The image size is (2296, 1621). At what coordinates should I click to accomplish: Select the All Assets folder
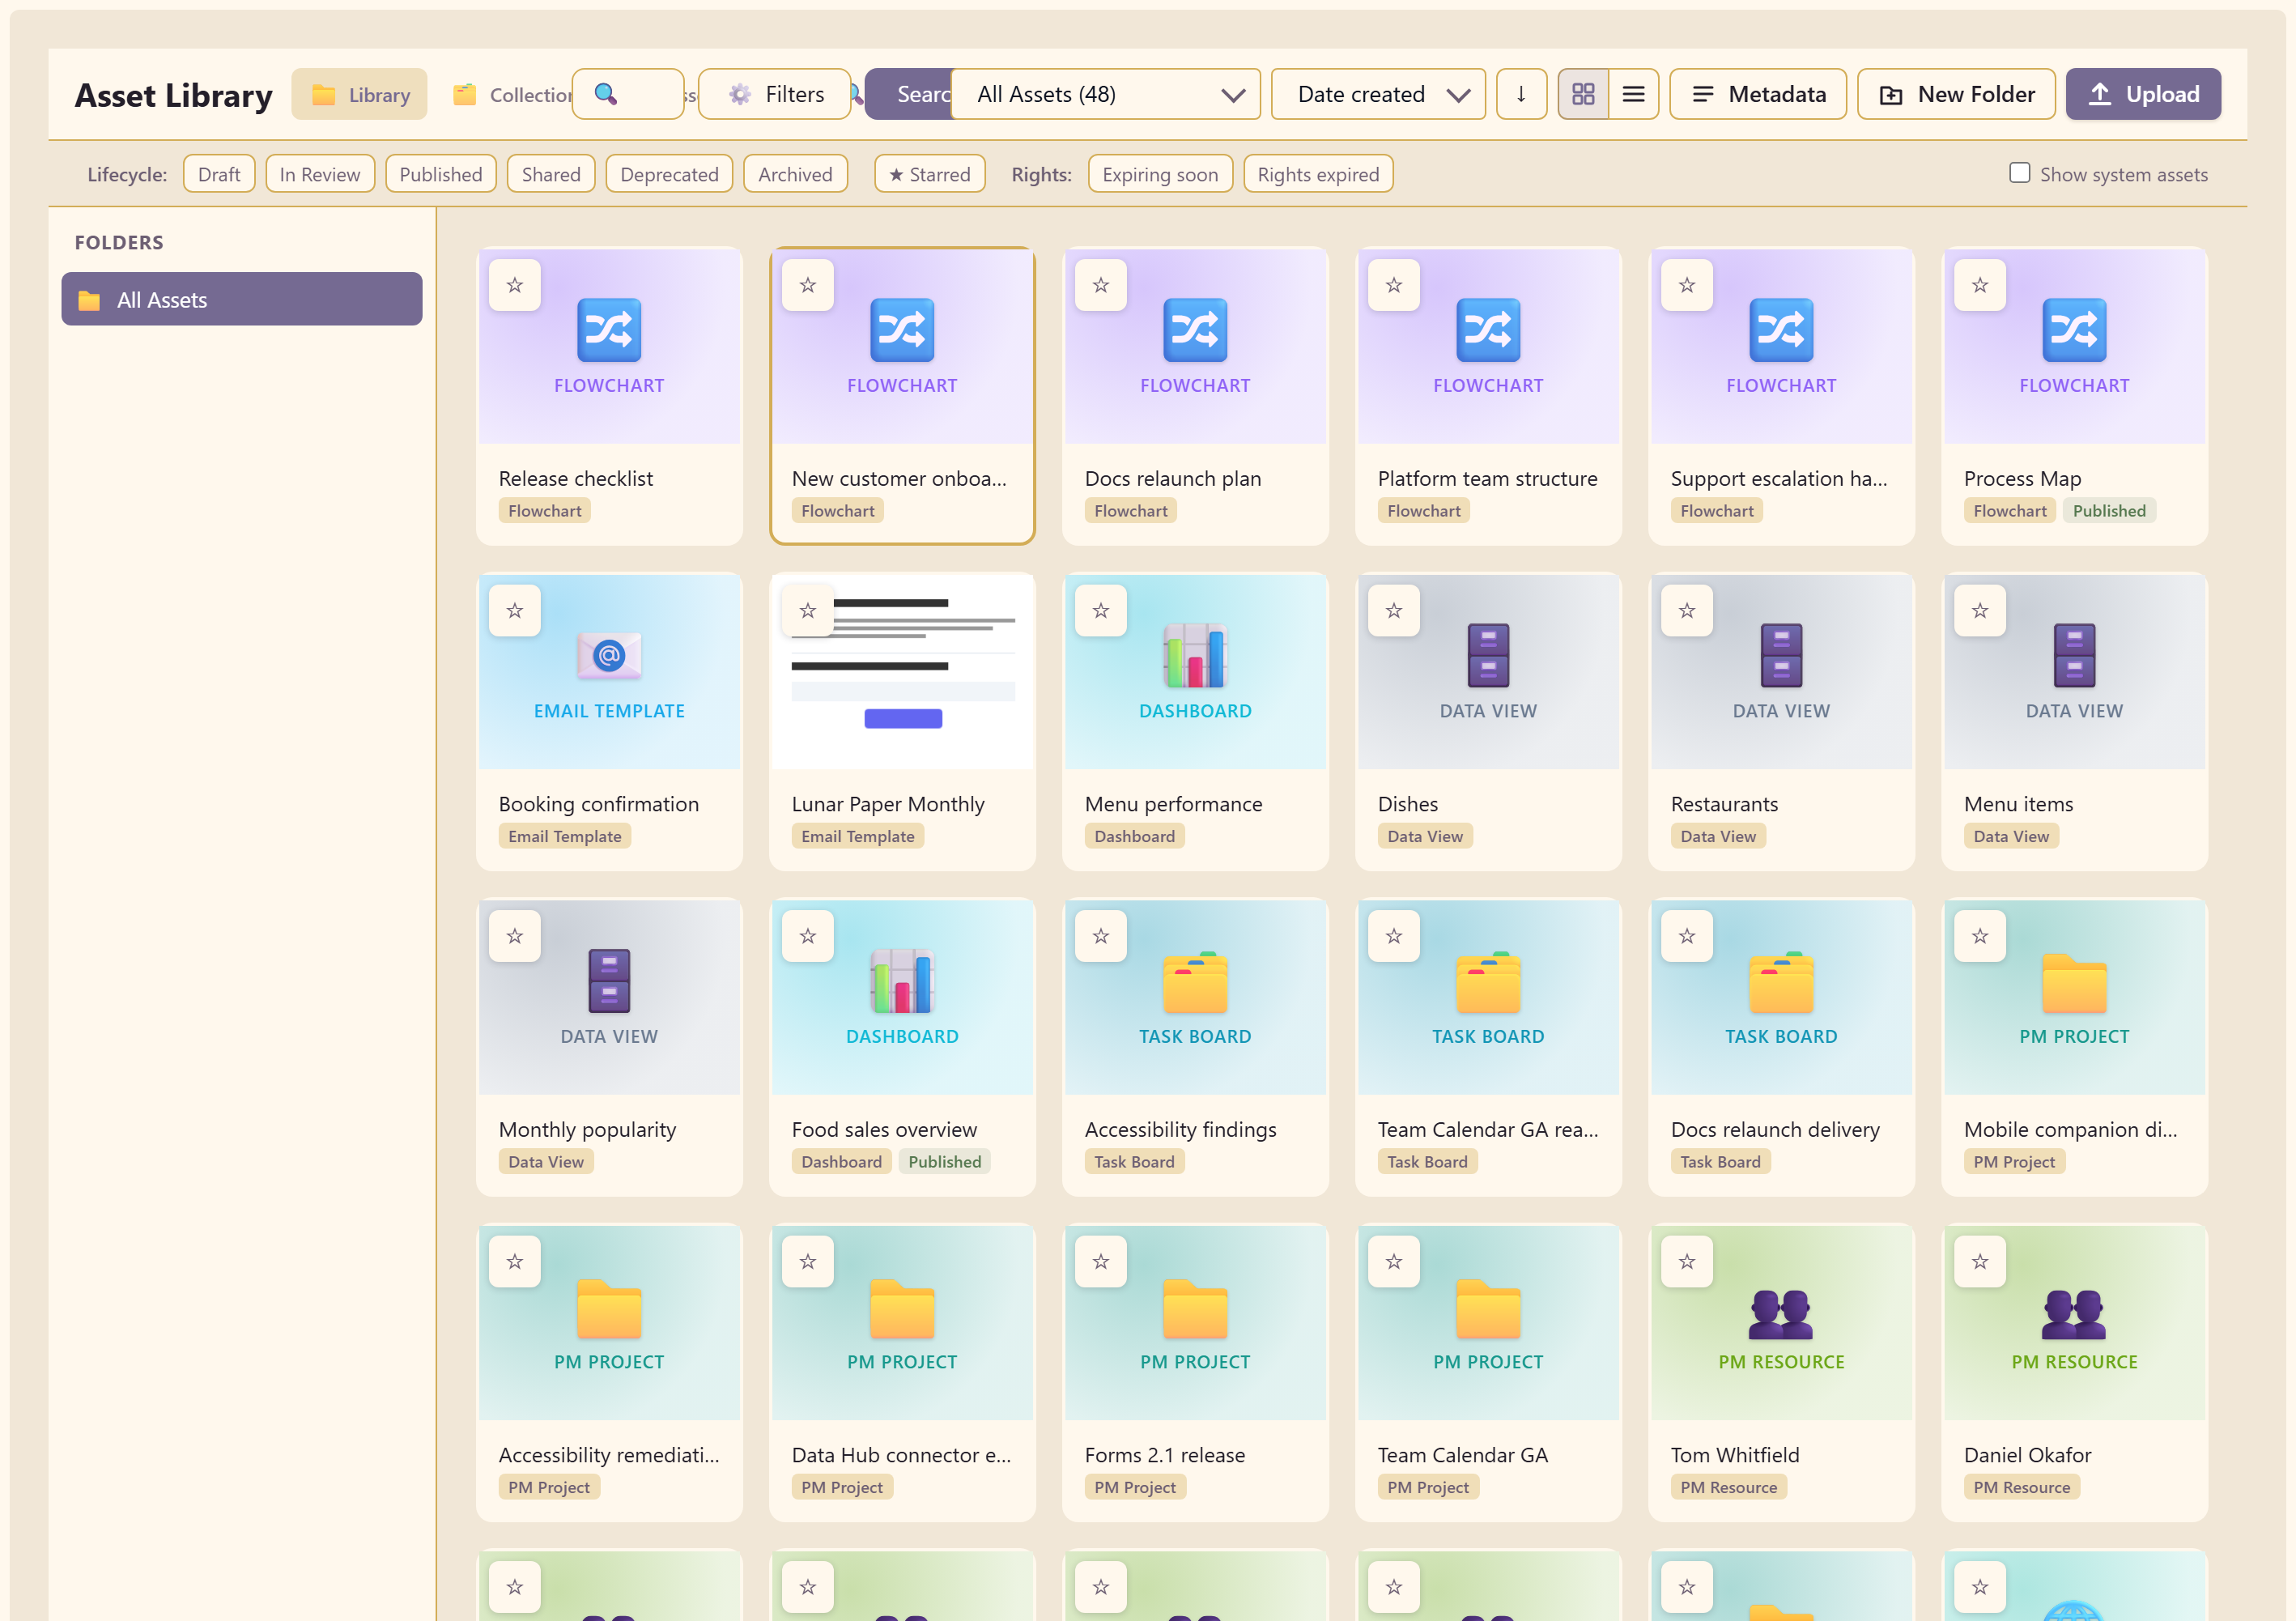(241, 299)
